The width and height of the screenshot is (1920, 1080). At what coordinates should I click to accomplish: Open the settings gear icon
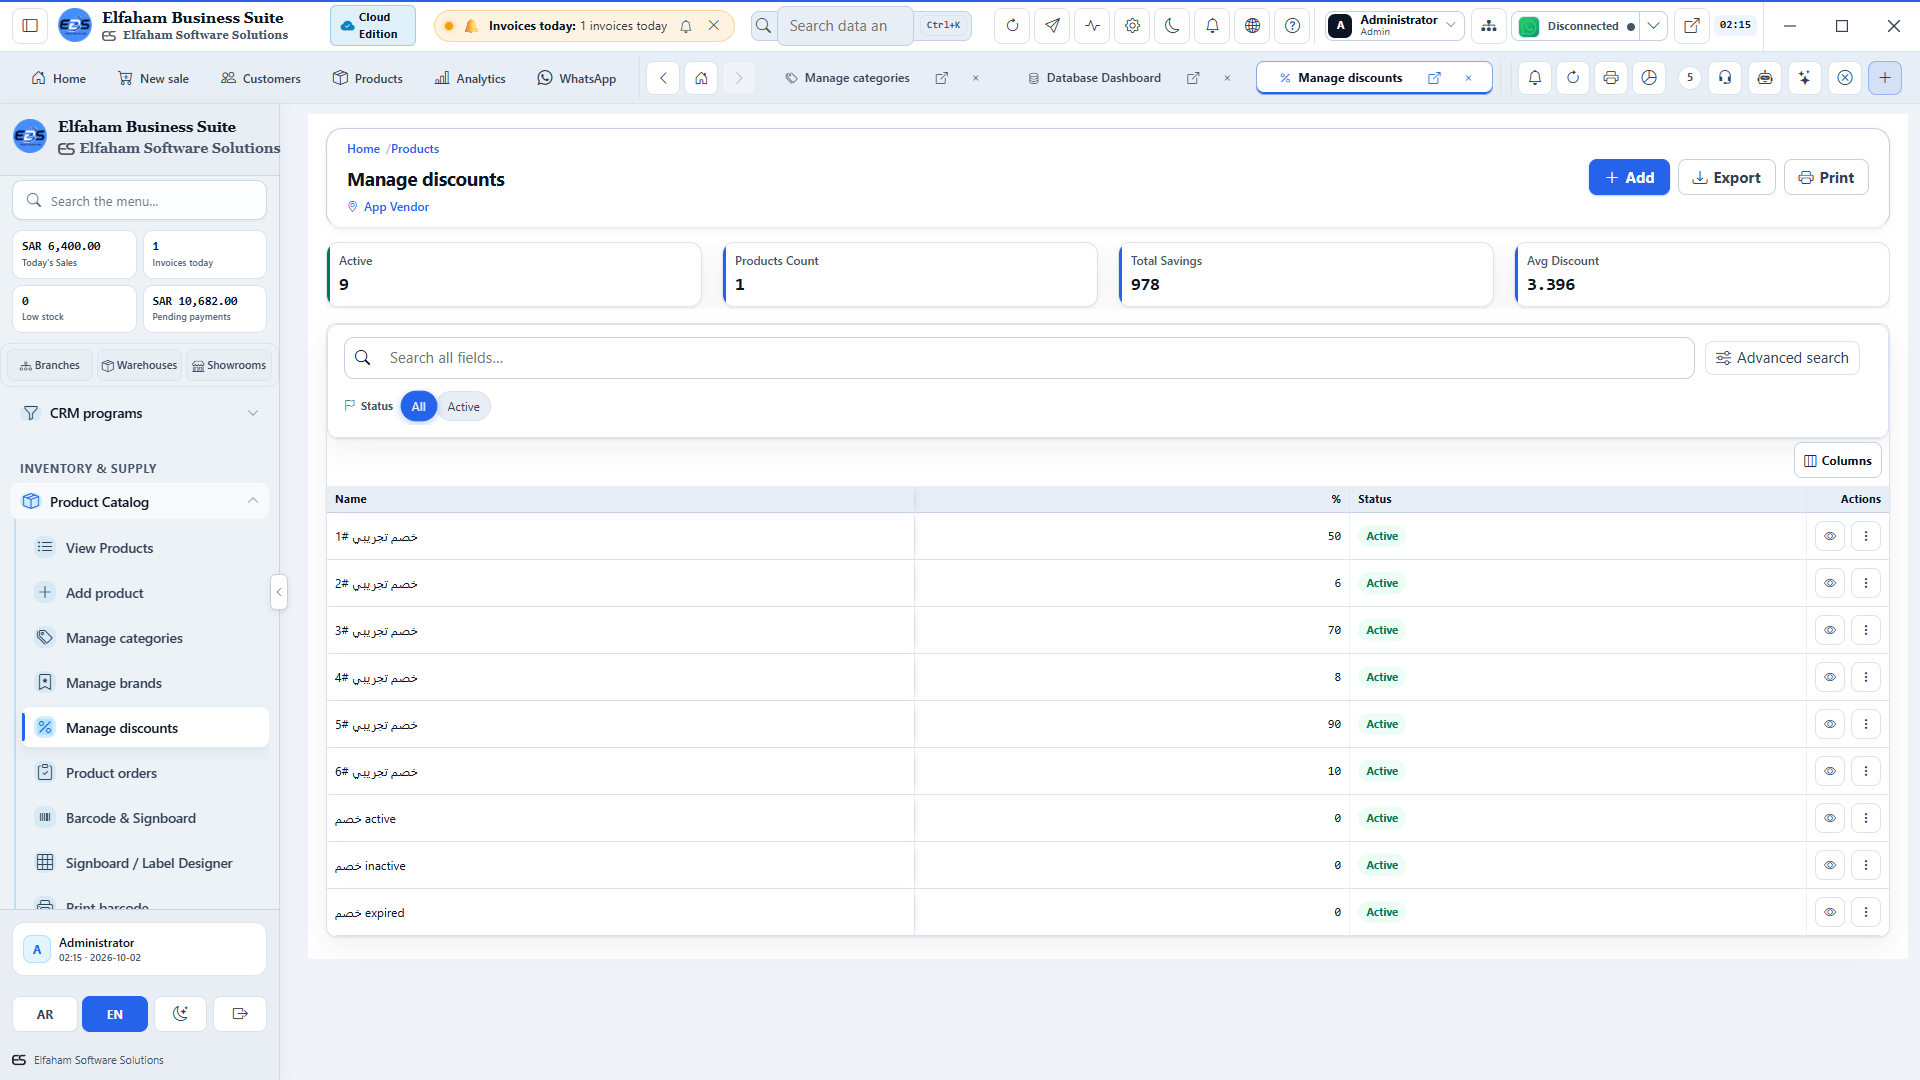coord(1132,26)
